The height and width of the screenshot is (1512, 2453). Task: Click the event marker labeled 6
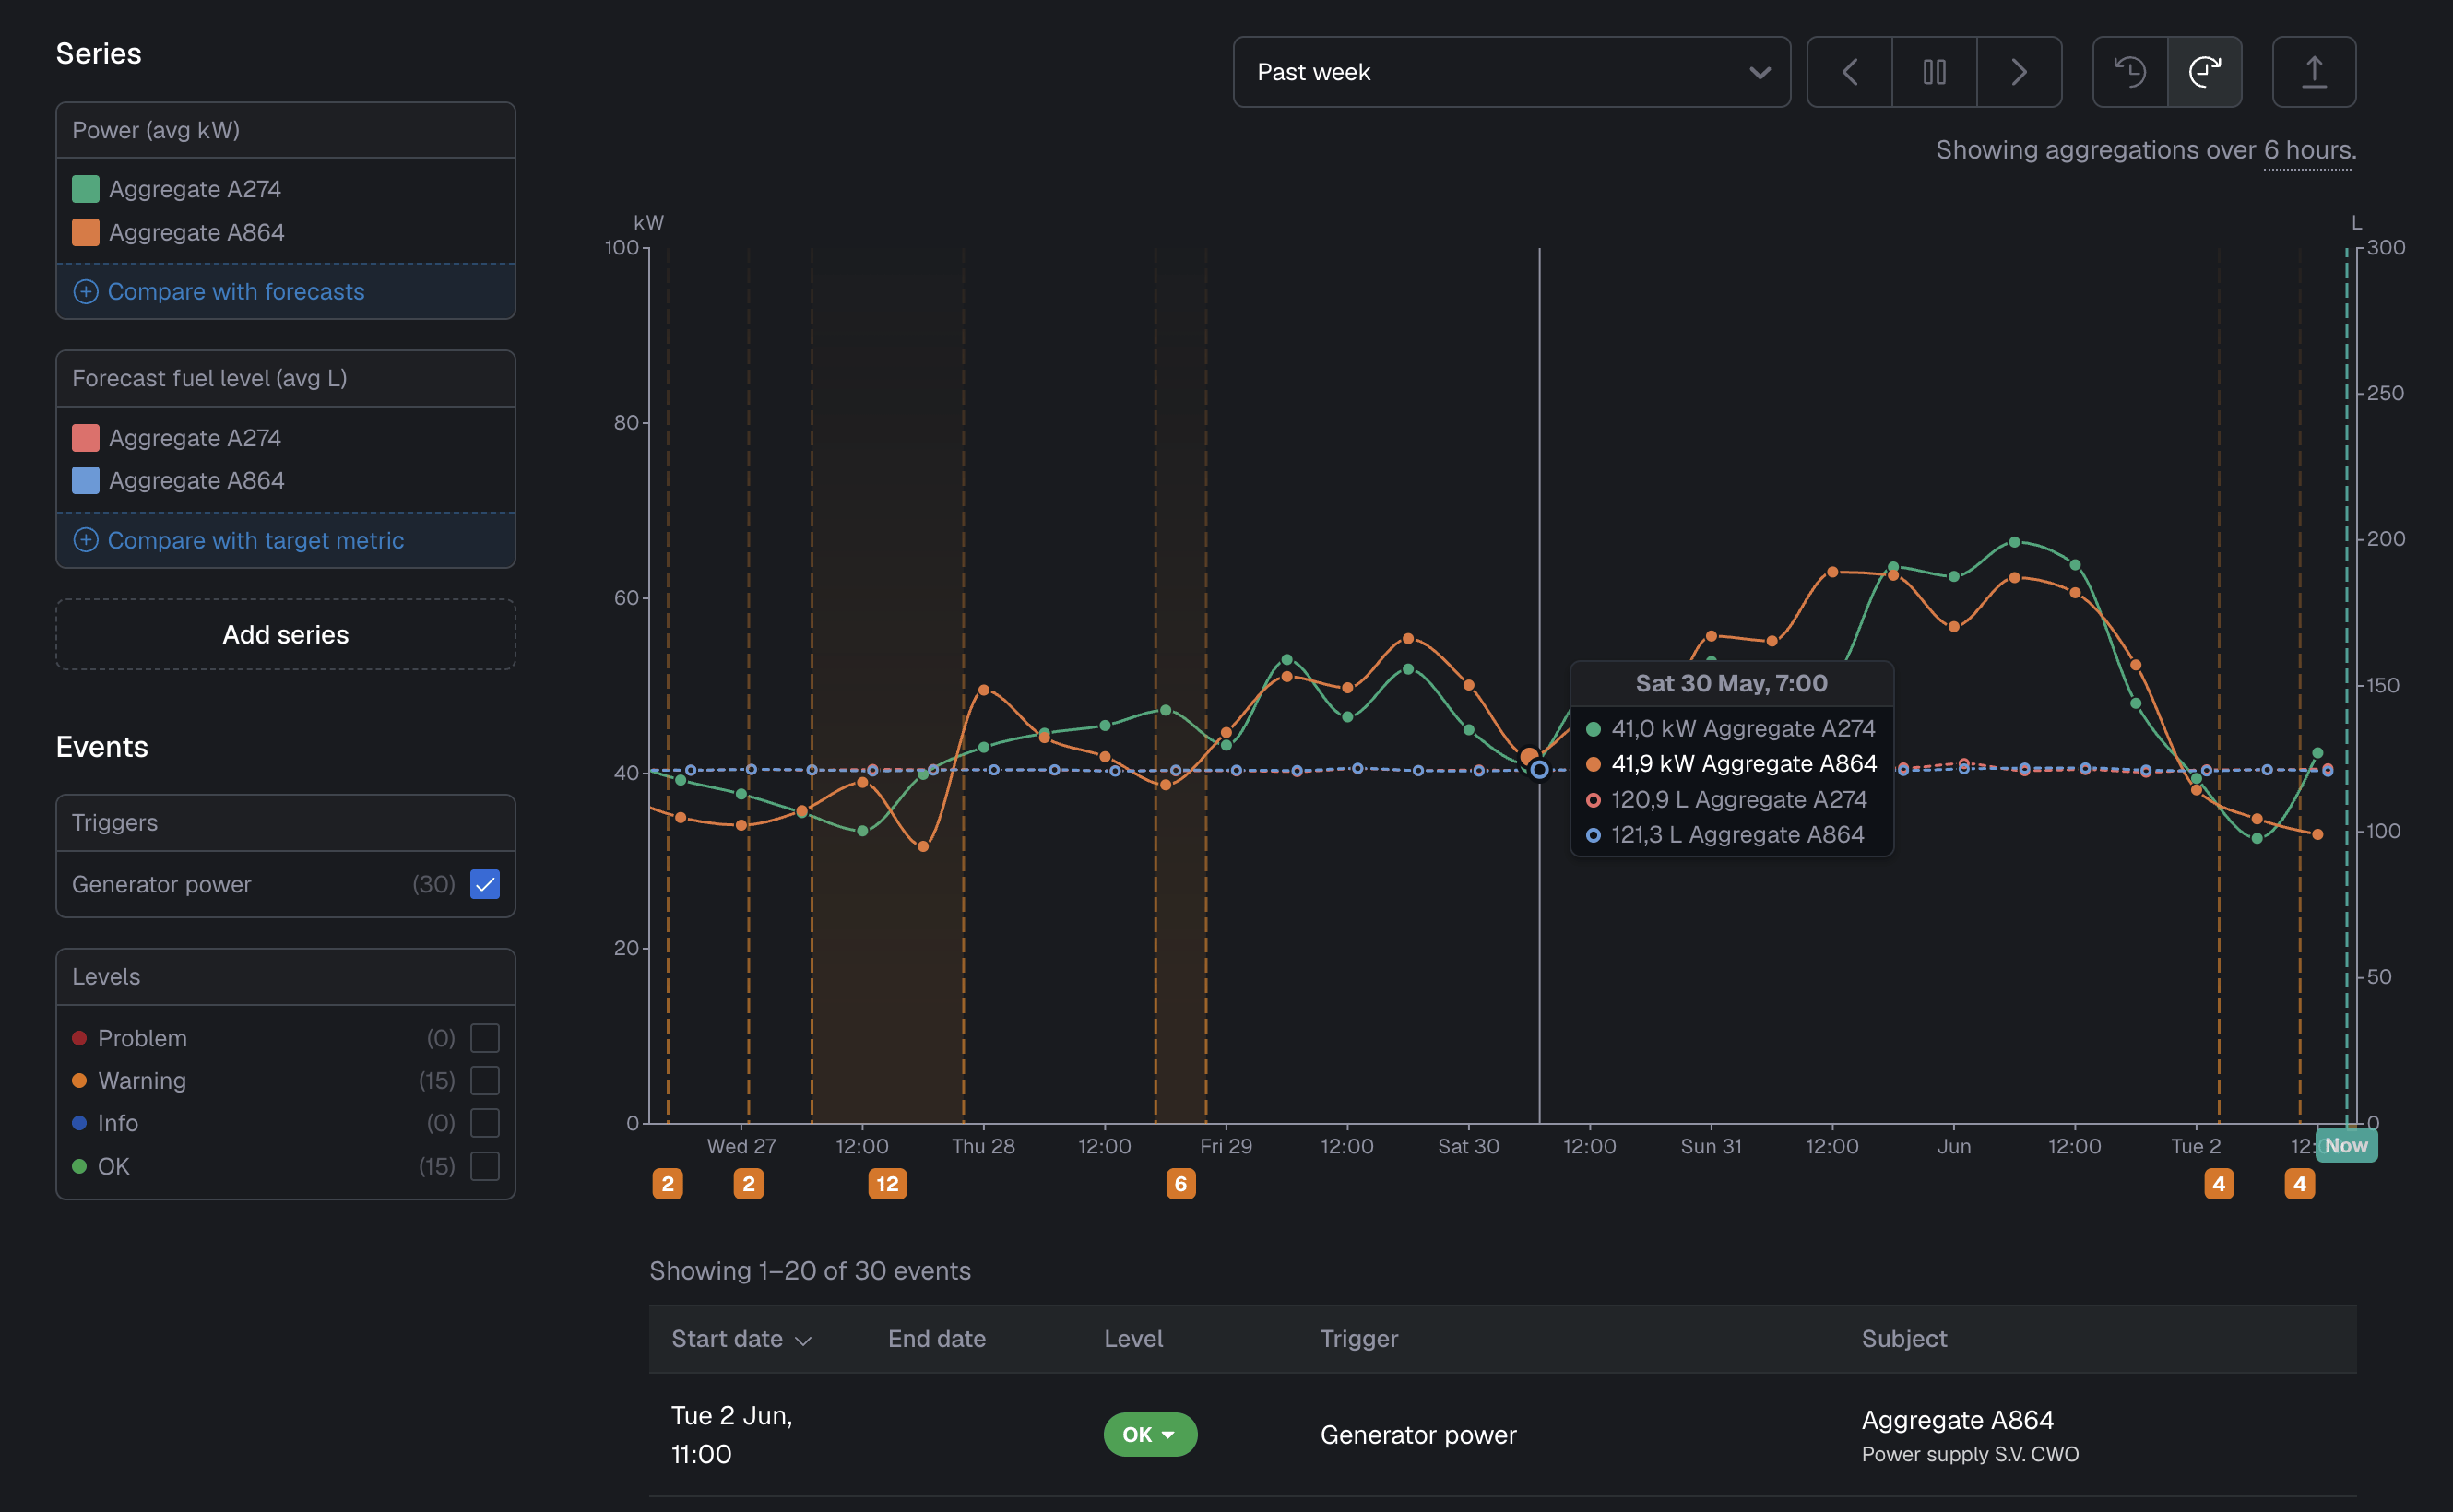tap(1181, 1184)
